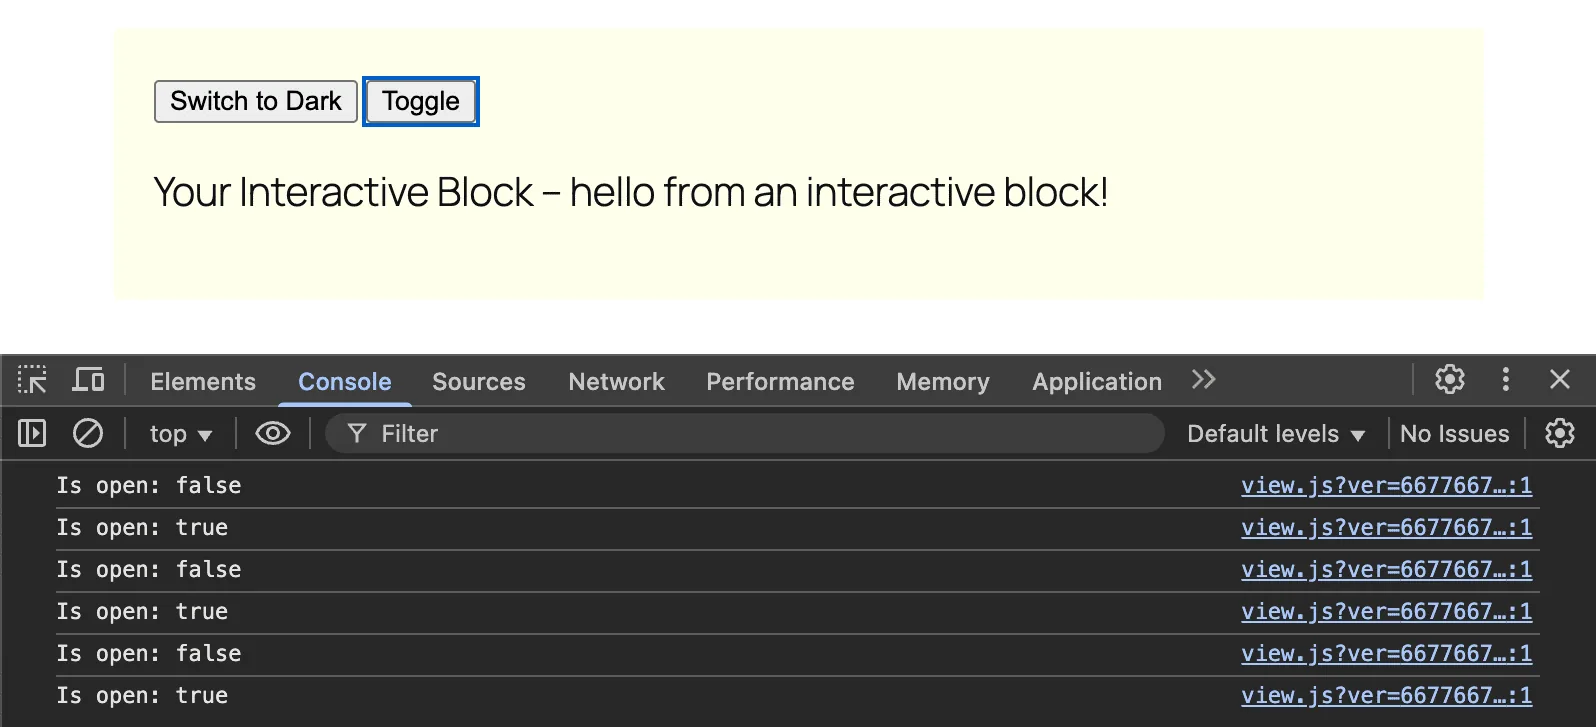1596x727 pixels.
Task: Open the Default levels dropdown
Action: [x=1275, y=434]
